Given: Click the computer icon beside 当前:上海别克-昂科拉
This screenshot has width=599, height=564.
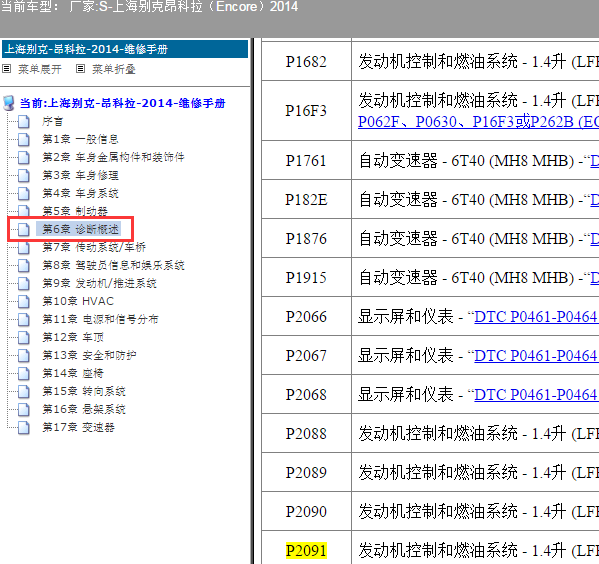Looking at the screenshot, I should click(9, 103).
